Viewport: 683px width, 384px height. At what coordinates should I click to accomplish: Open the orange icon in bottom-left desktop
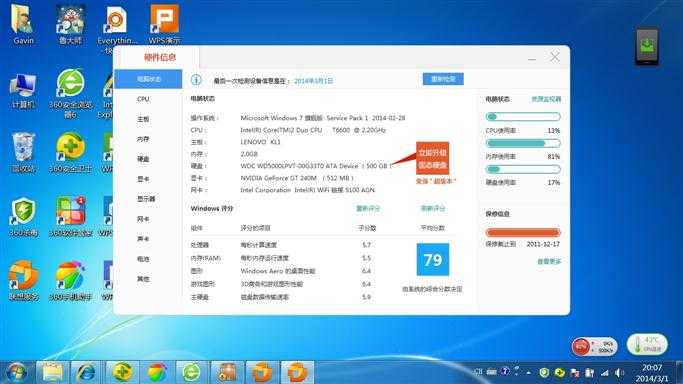(x=23, y=281)
